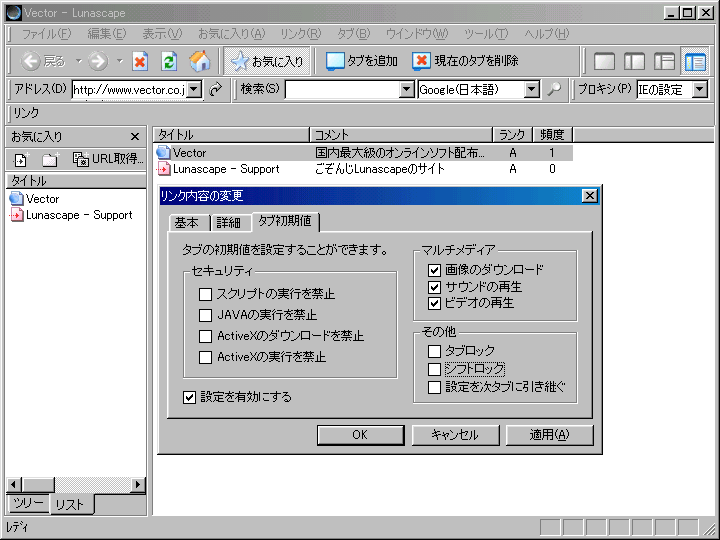This screenshot has width=720, height=540.
Task: Expand the 検索 keyword dropdown
Action: (x=406, y=89)
